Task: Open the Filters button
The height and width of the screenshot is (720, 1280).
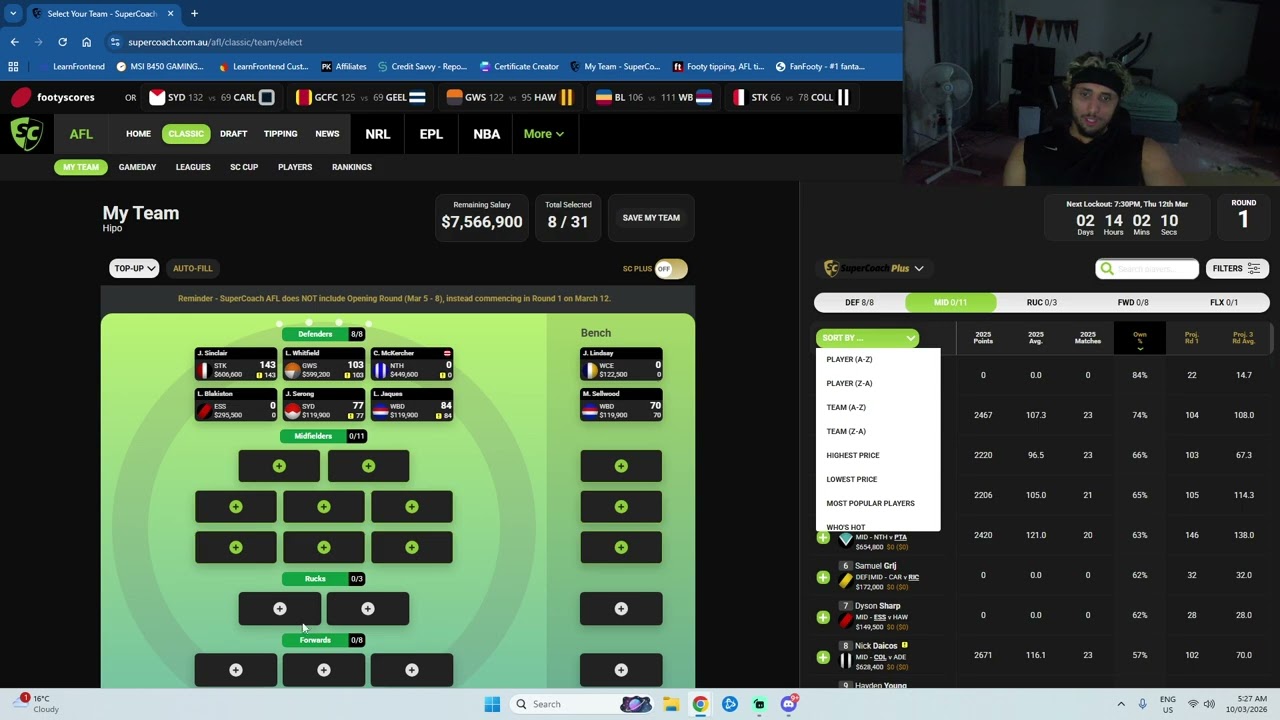Action: coord(1236,268)
